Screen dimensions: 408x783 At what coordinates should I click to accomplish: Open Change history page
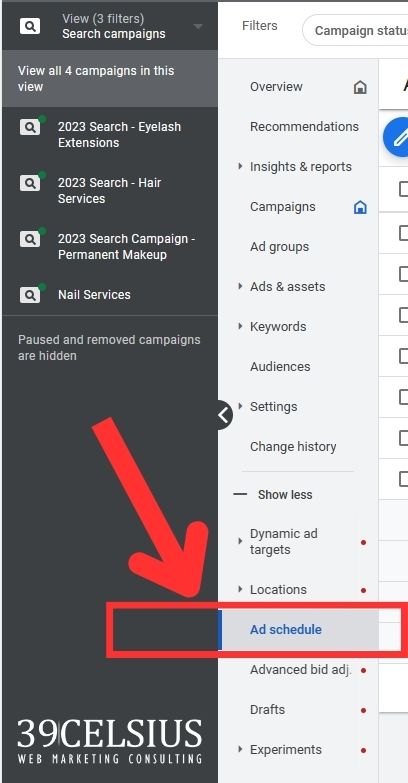tap(293, 446)
